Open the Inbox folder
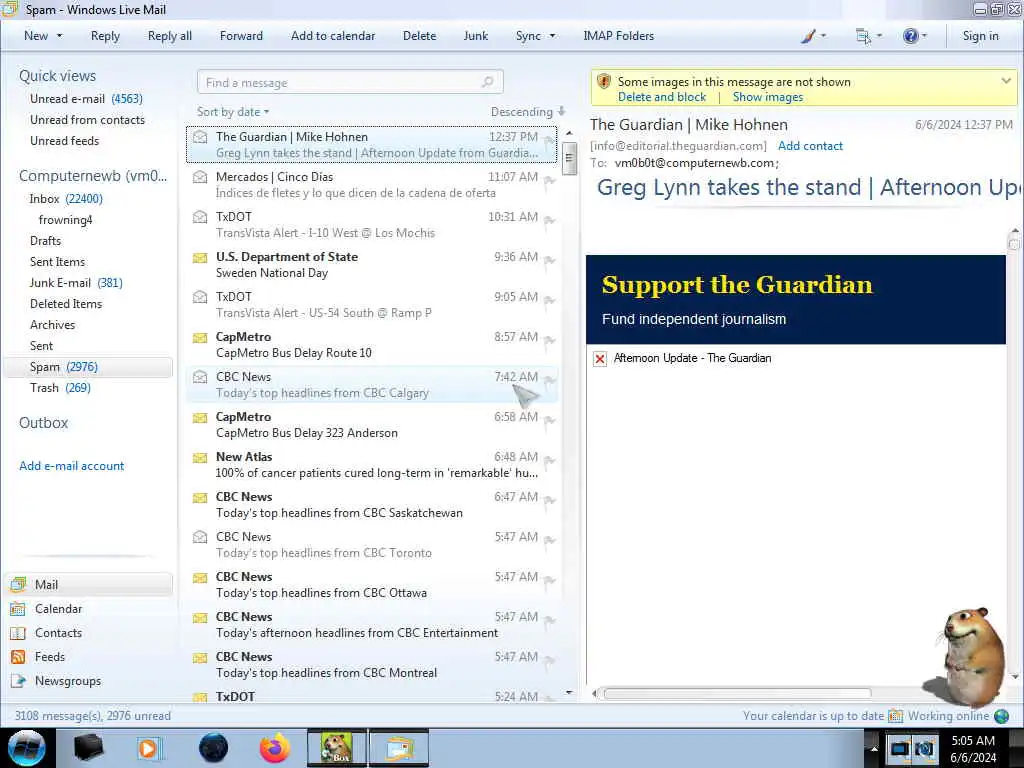The width and height of the screenshot is (1024, 768). pyautogui.click(x=66, y=199)
